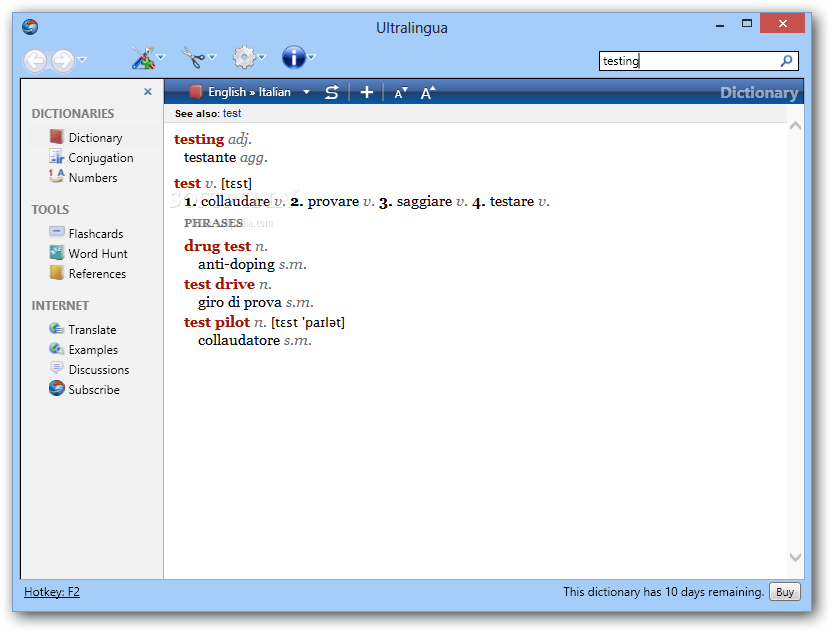Increase font size with larger A icon
This screenshot has width=832, height=632.
click(428, 93)
